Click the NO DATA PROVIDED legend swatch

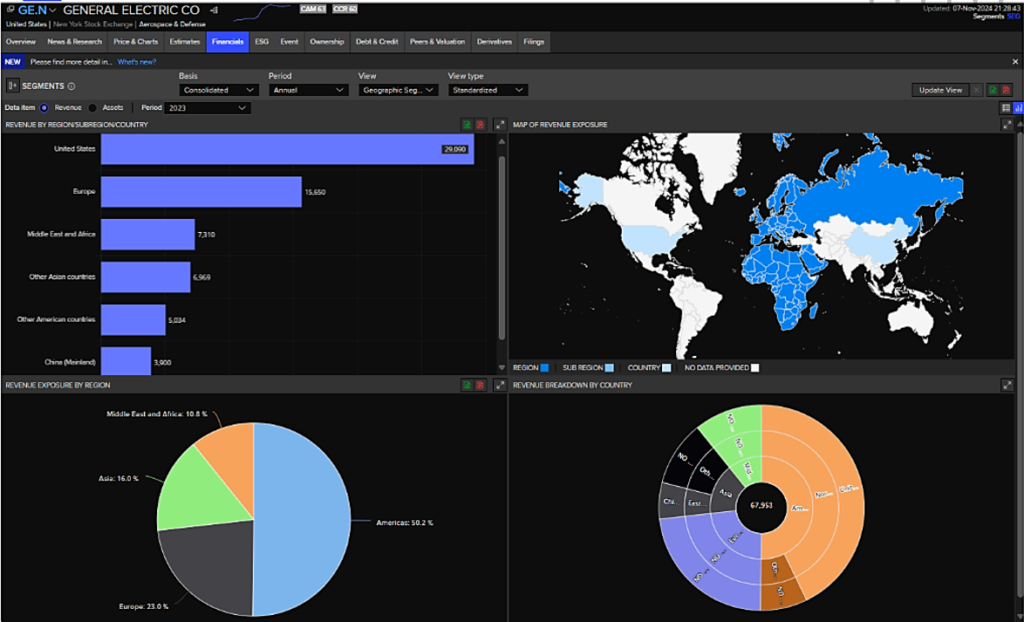(755, 368)
